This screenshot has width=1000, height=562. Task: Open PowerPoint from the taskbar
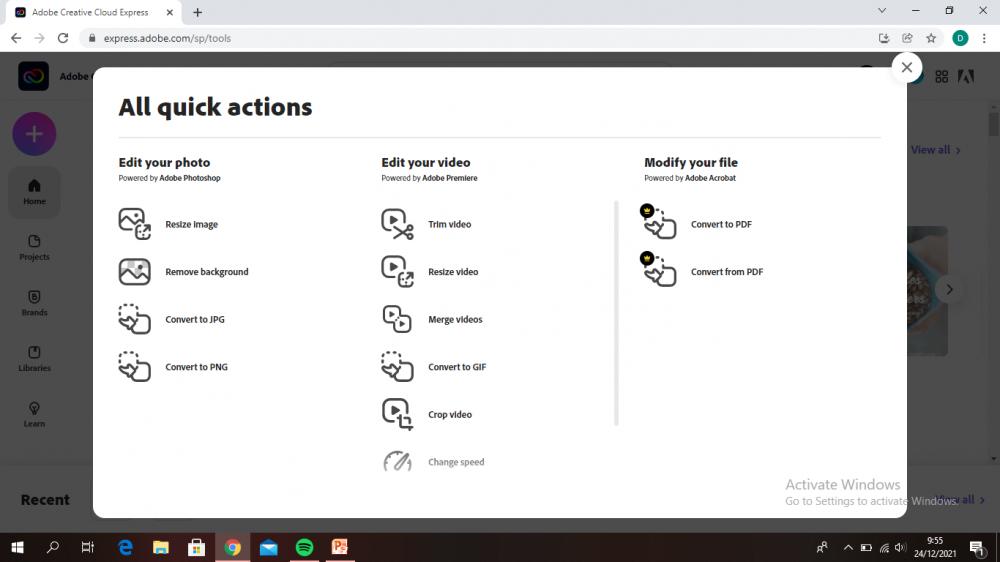[340, 547]
